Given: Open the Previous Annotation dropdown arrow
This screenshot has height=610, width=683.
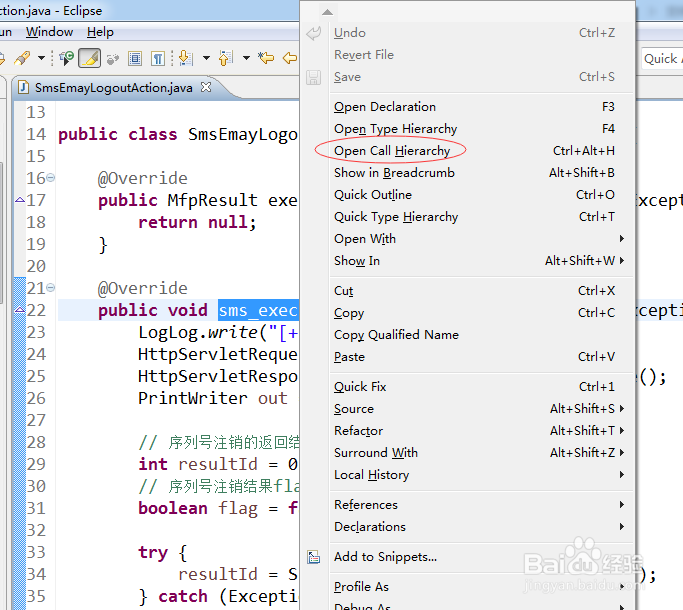Looking at the screenshot, I should click(246, 58).
